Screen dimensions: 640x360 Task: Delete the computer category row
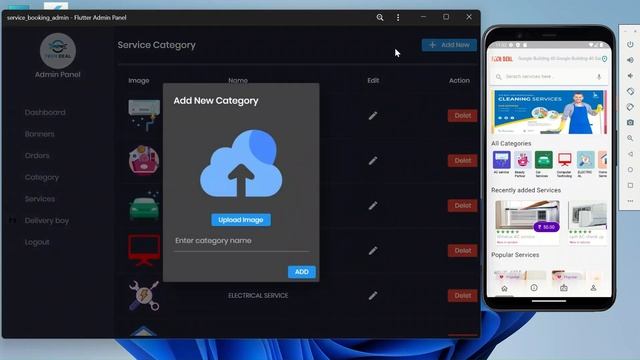tap(462, 251)
